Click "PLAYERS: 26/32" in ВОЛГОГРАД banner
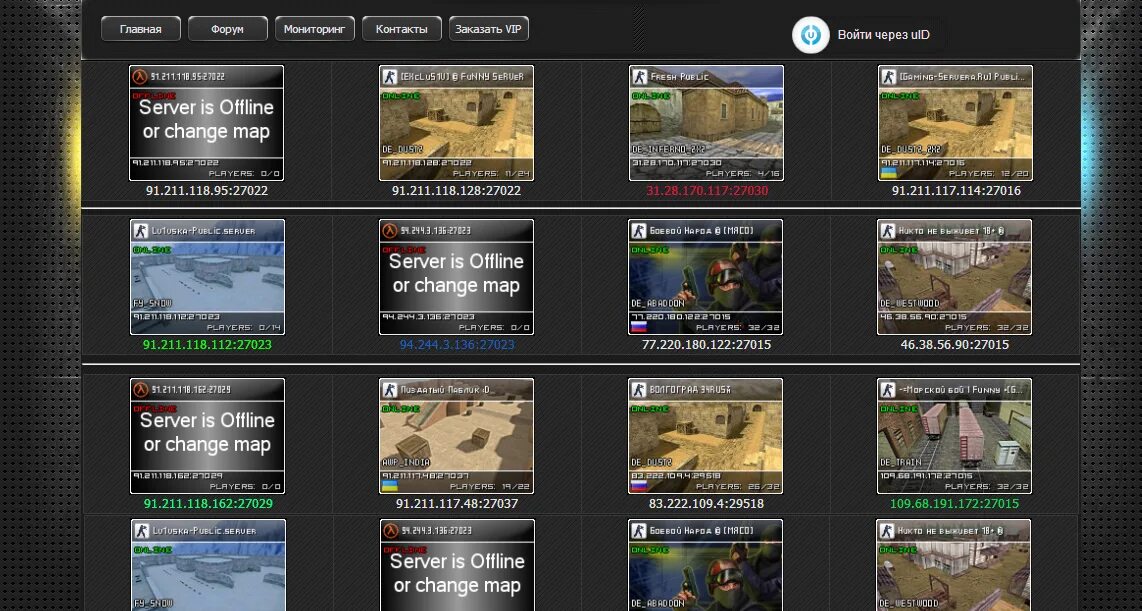The height and width of the screenshot is (611, 1142). (740, 486)
